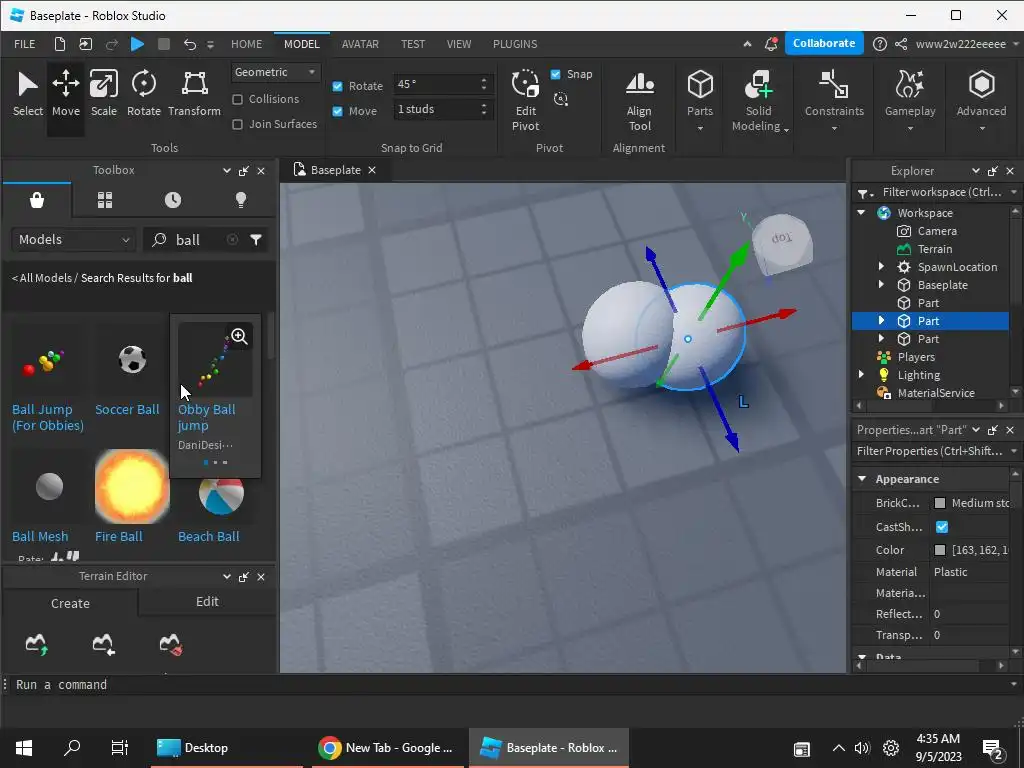Open Constraints menu icon
The image size is (1024, 768).
point(834,85)
